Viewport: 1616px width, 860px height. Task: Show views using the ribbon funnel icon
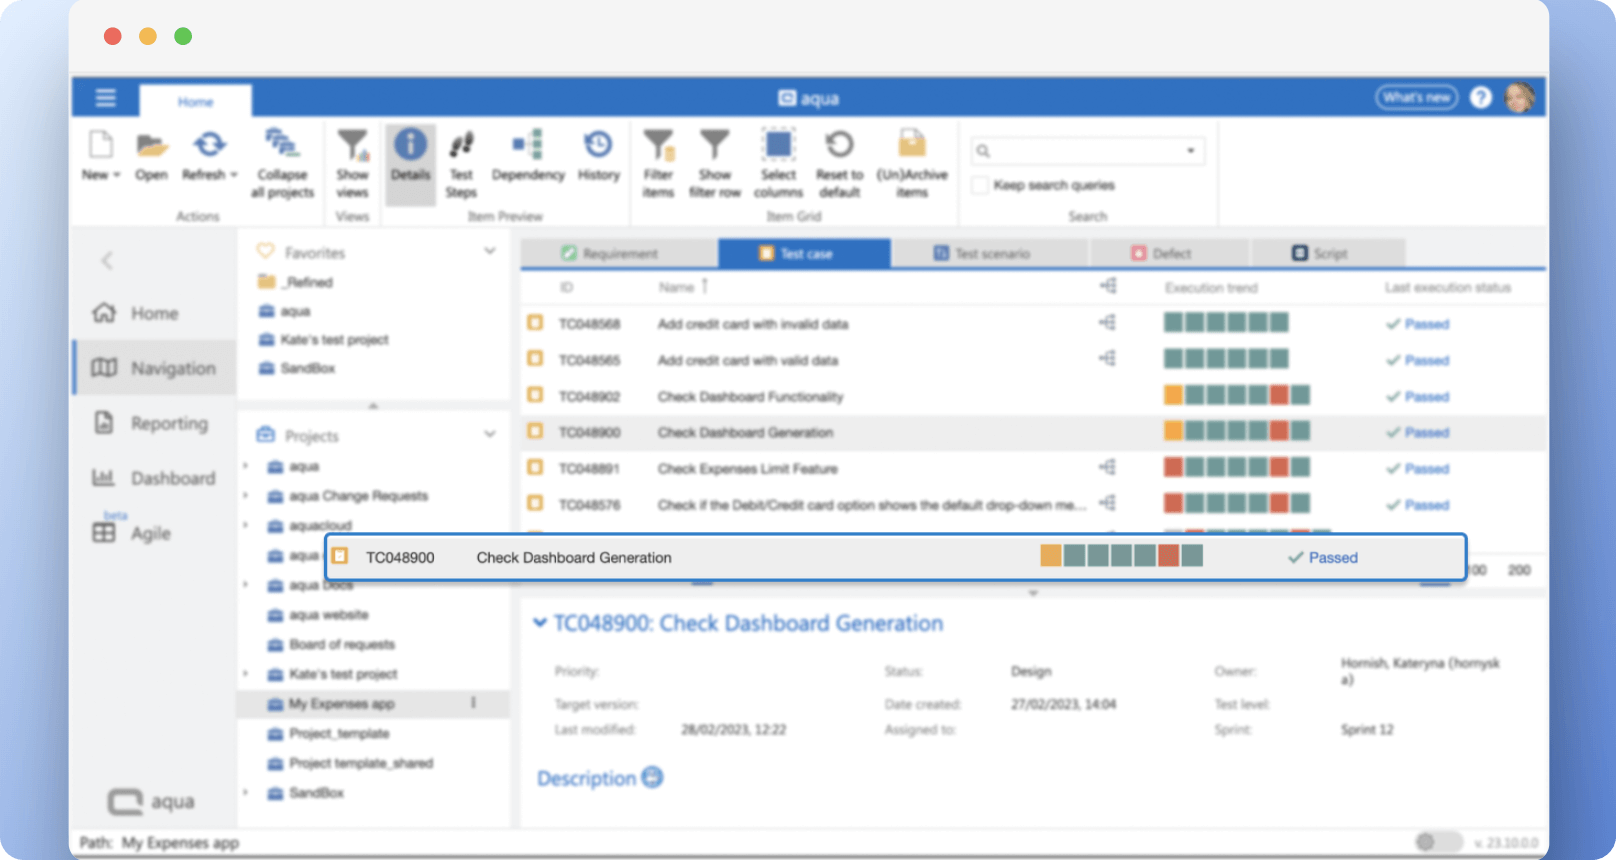pyautogui.click(x=352, y=145)
